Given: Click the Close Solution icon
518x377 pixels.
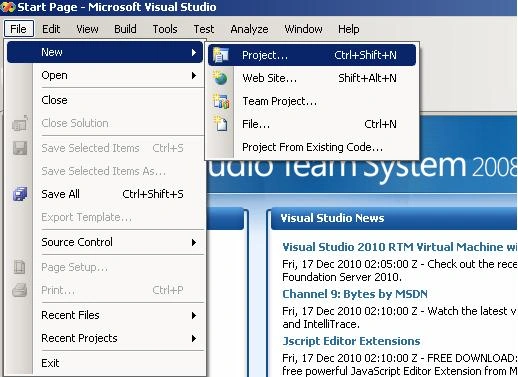Looking at the screenshot, I should [x=20, y=123].
